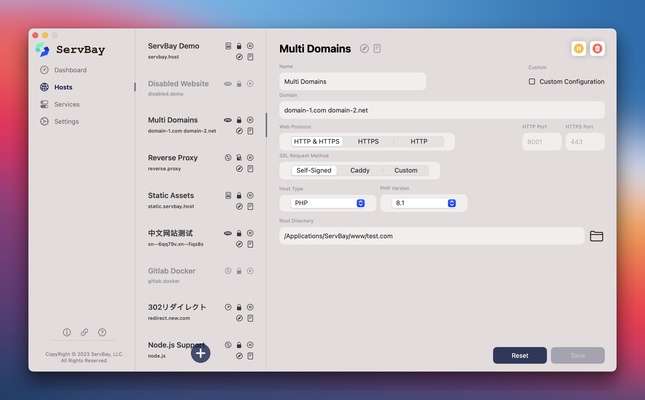
Task: Click Reverse Proxy lock icon
Action: click(x=239, y=158)
